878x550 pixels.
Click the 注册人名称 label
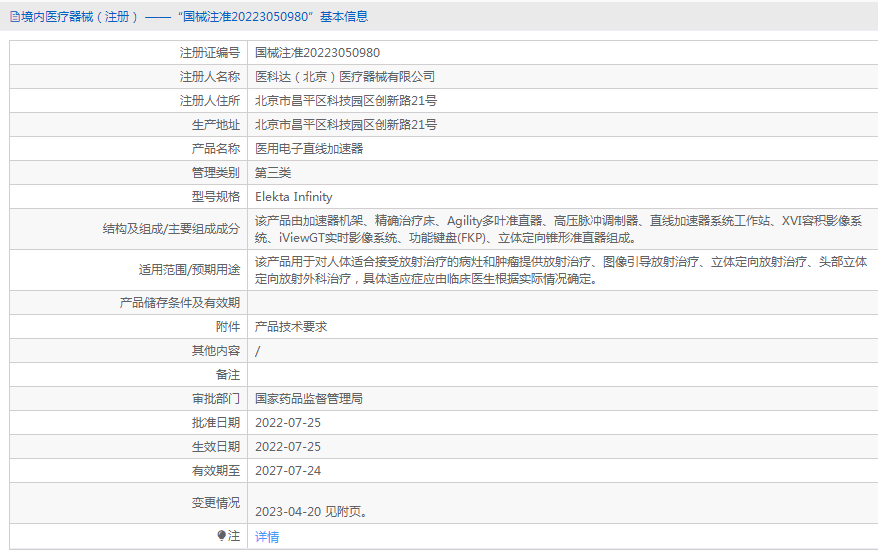209,77
